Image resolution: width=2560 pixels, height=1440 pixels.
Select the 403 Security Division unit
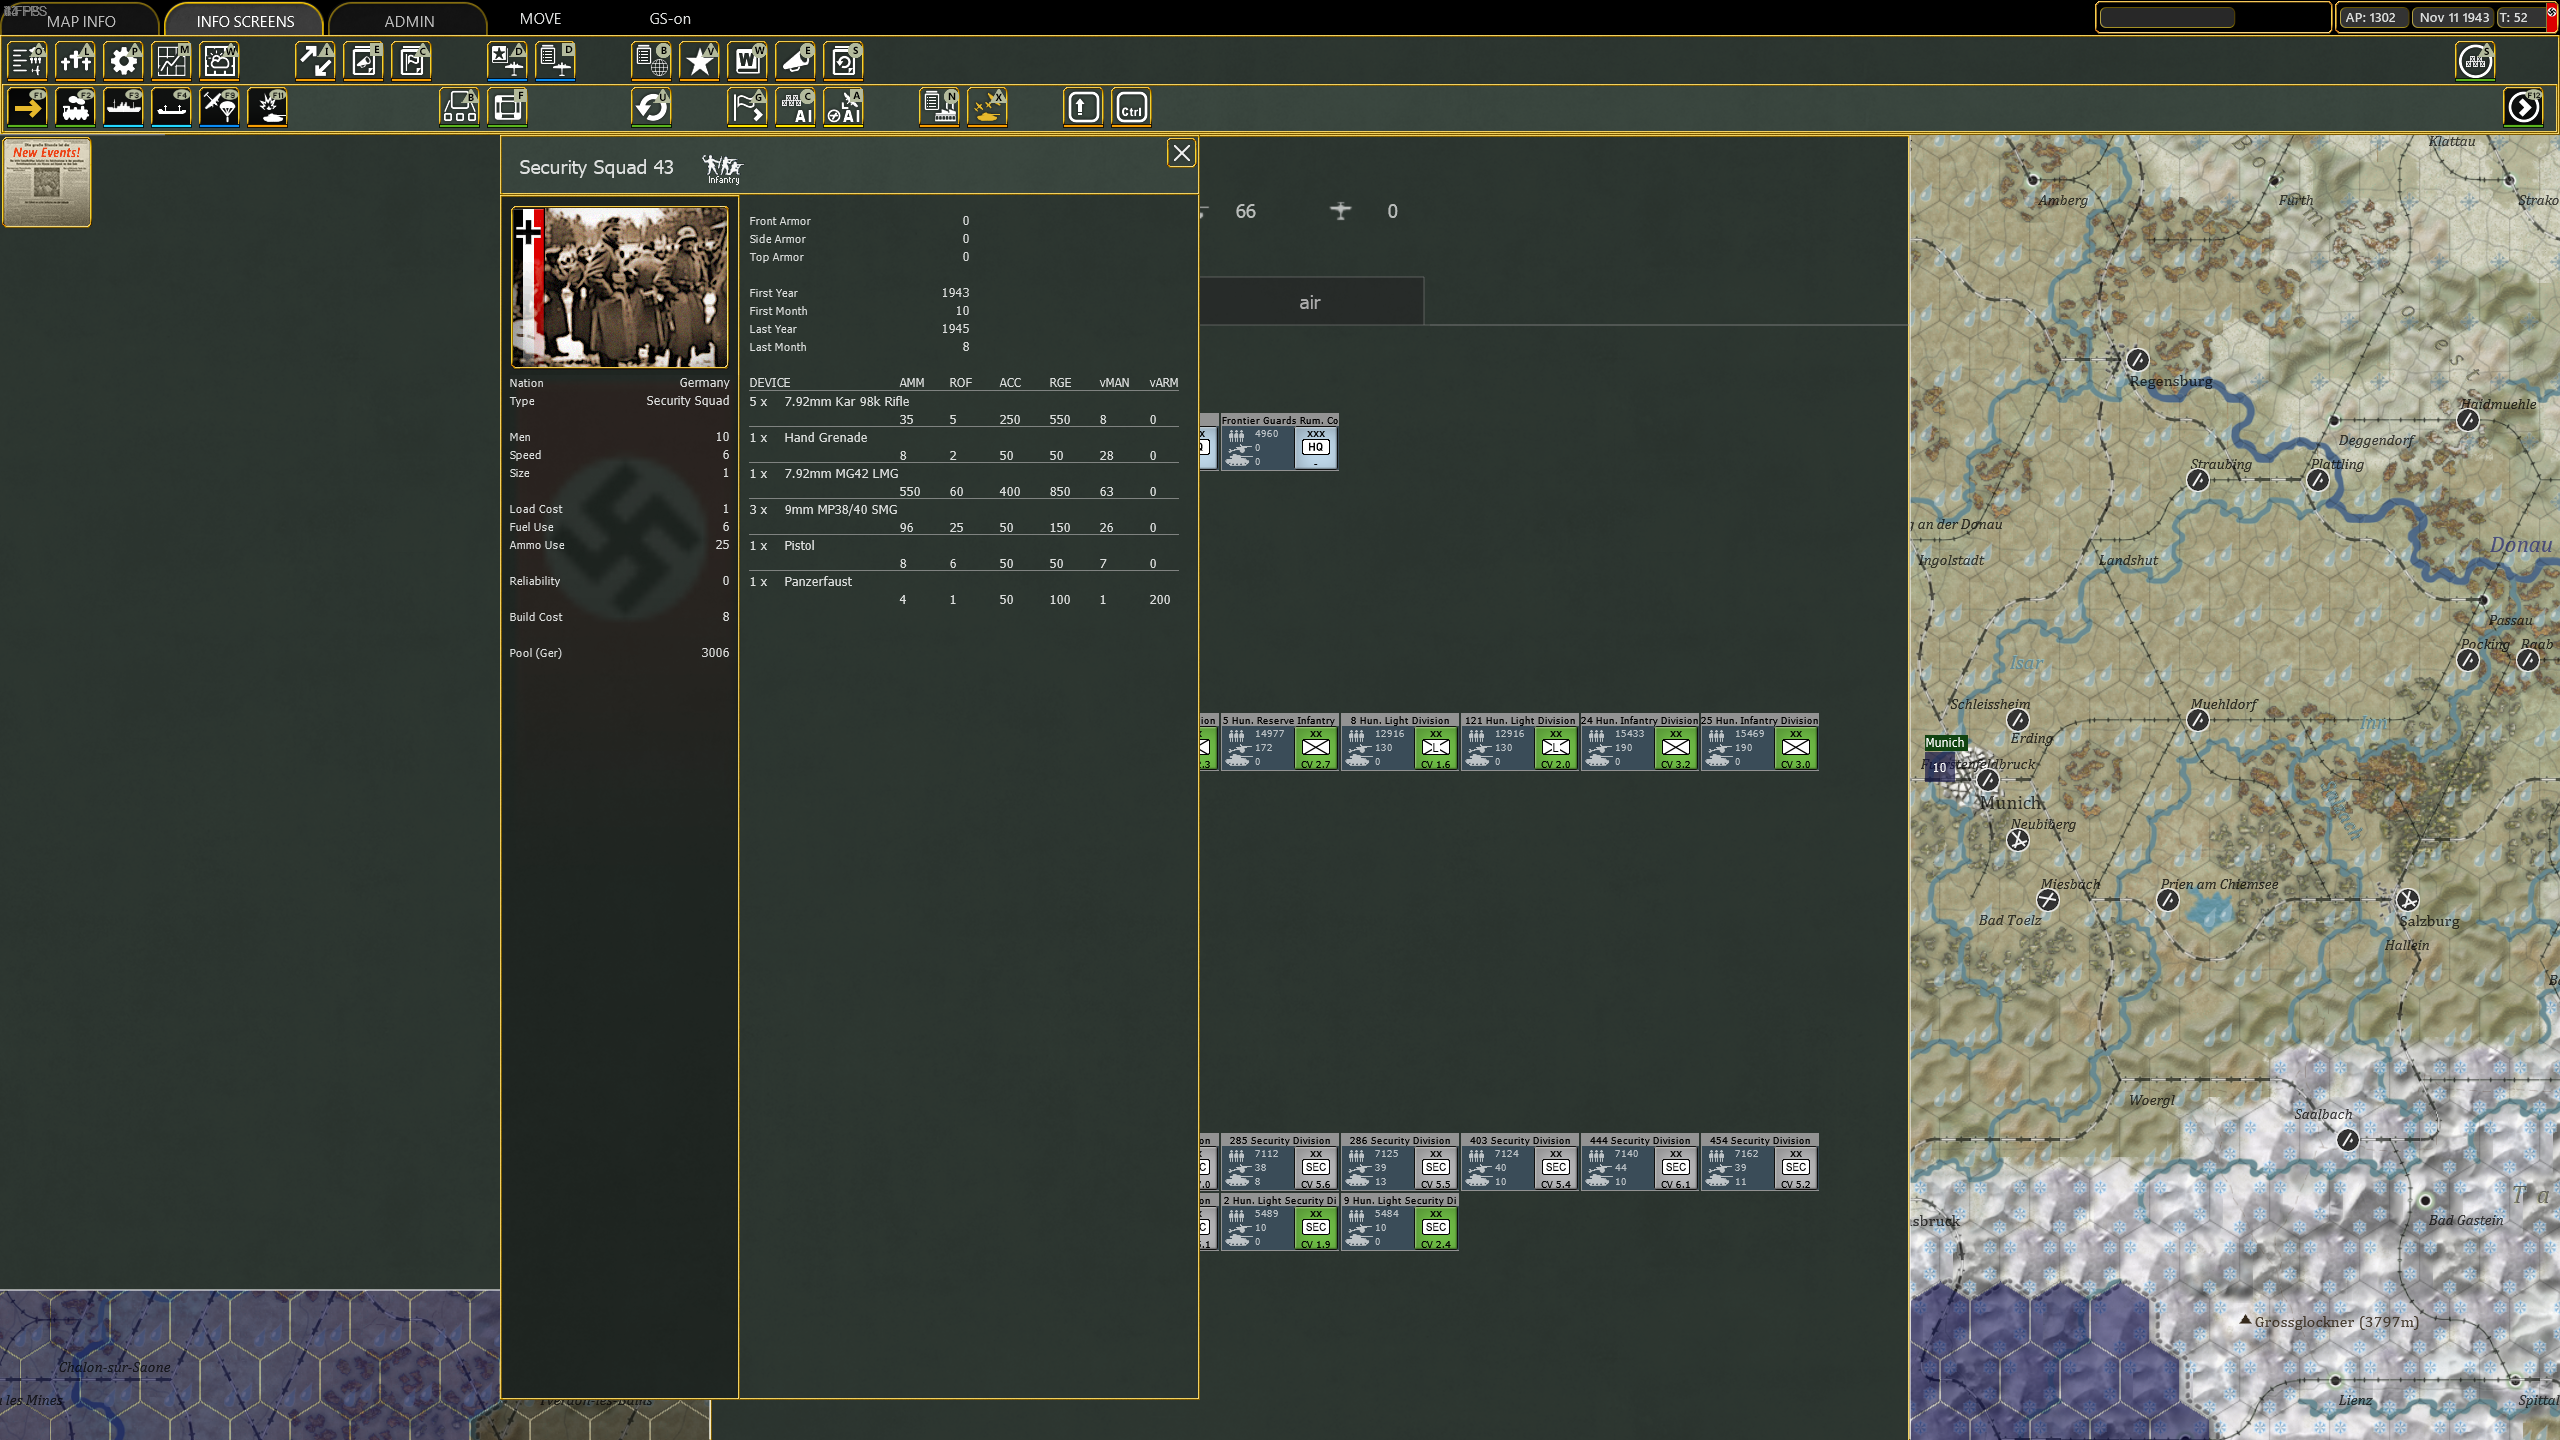pos(1519,1162)
